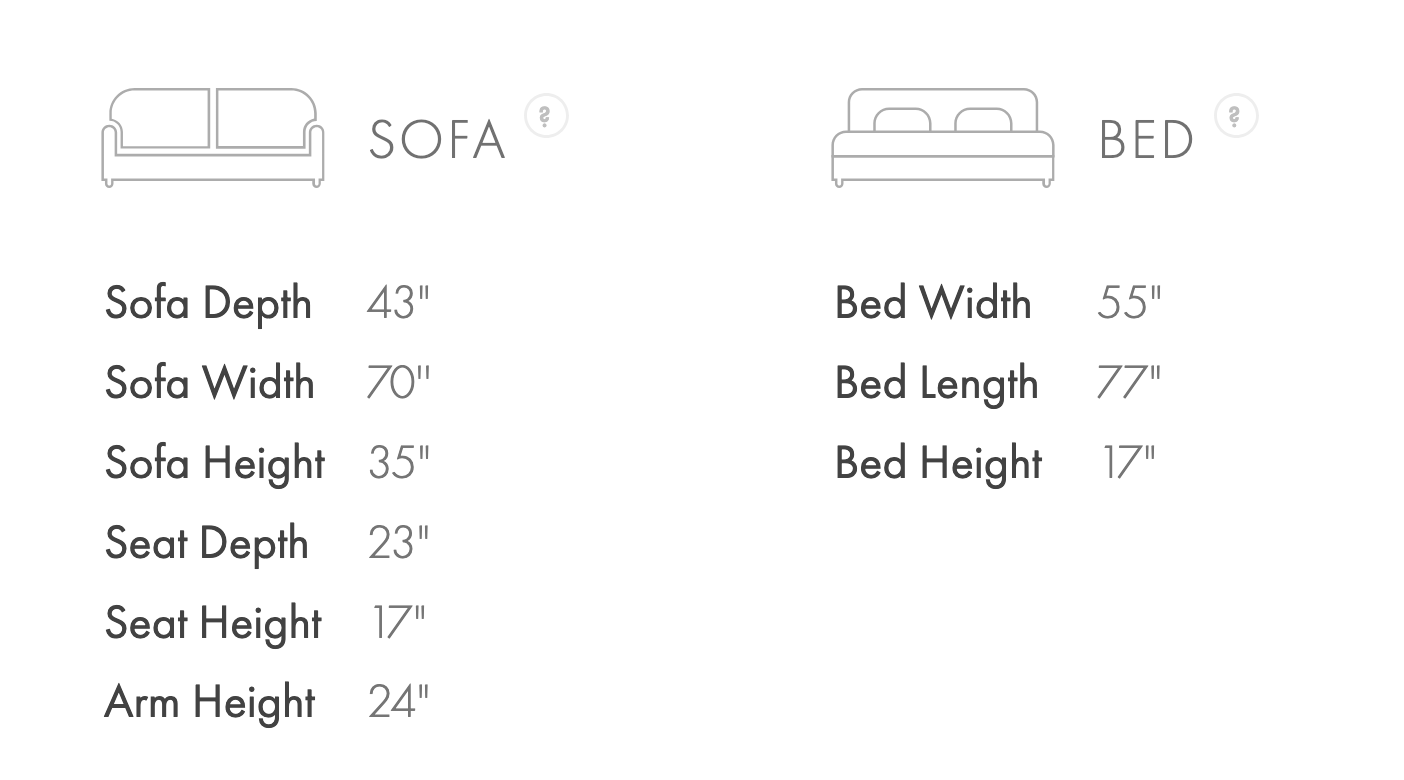Click the Bed Height label
The width and height of the screenshot is (1404, 780).
point(939,463)
